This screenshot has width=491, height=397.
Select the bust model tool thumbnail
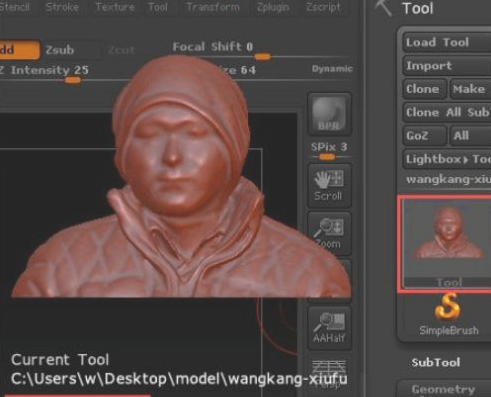click(447, 243)
